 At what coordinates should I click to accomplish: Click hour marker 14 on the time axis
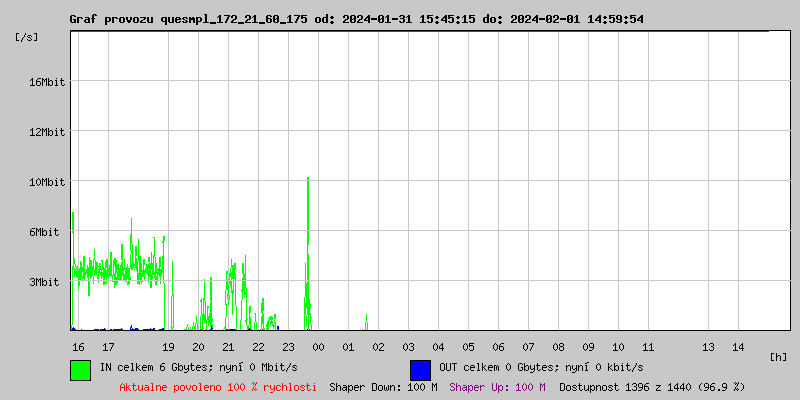pyautogui.click(x=738, y=346)
